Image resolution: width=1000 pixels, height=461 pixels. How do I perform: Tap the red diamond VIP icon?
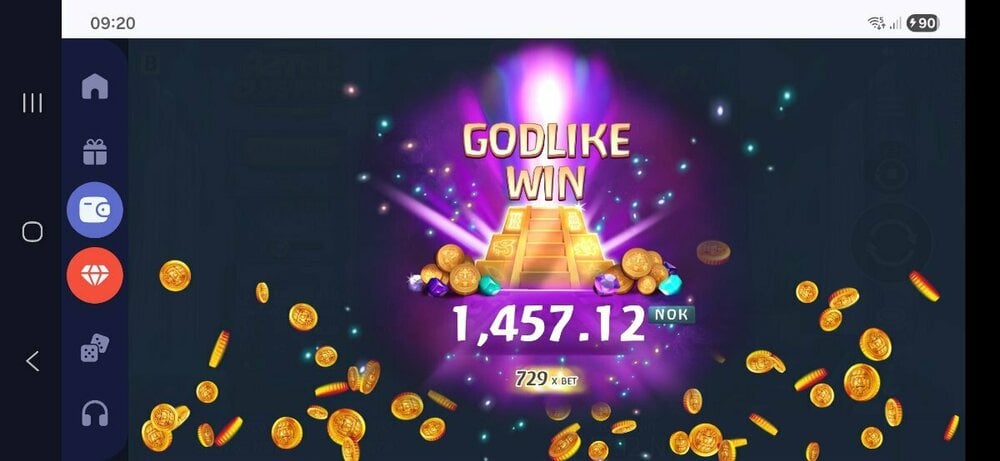tap(95, 275)
